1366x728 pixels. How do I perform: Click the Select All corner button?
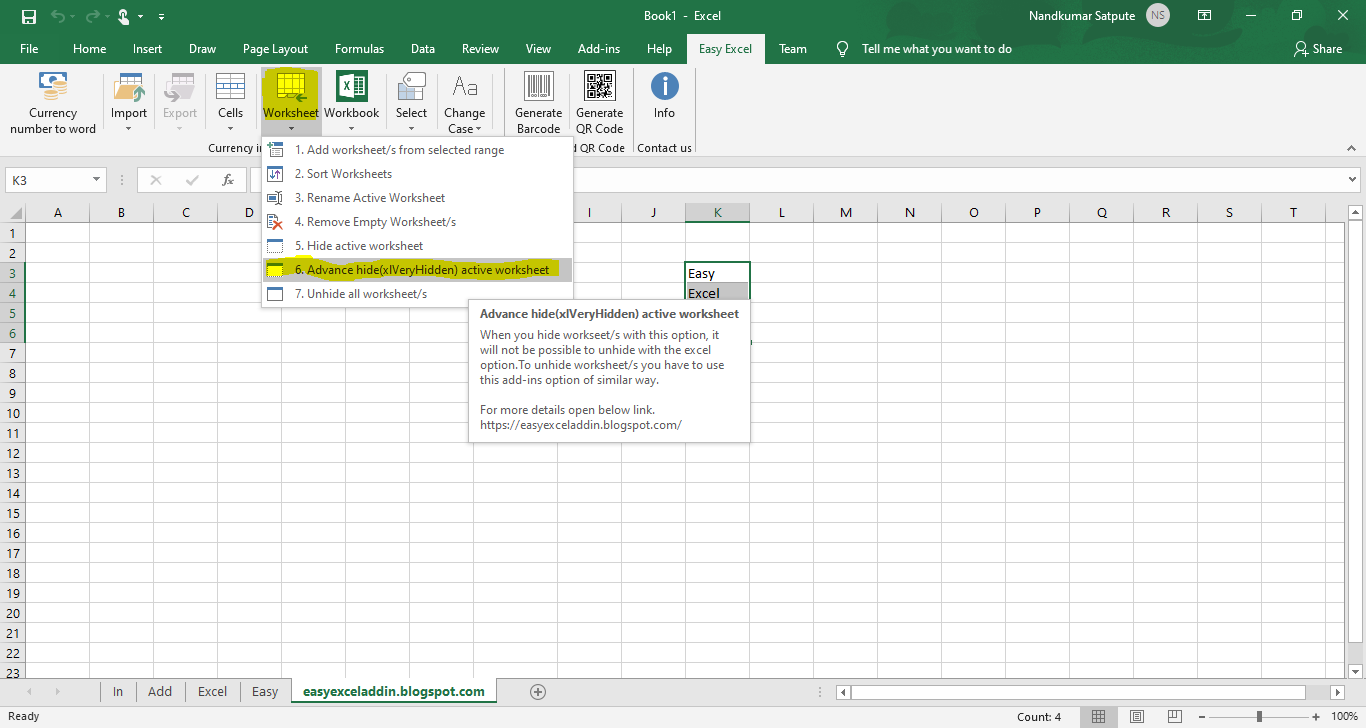tap(13, 212)
